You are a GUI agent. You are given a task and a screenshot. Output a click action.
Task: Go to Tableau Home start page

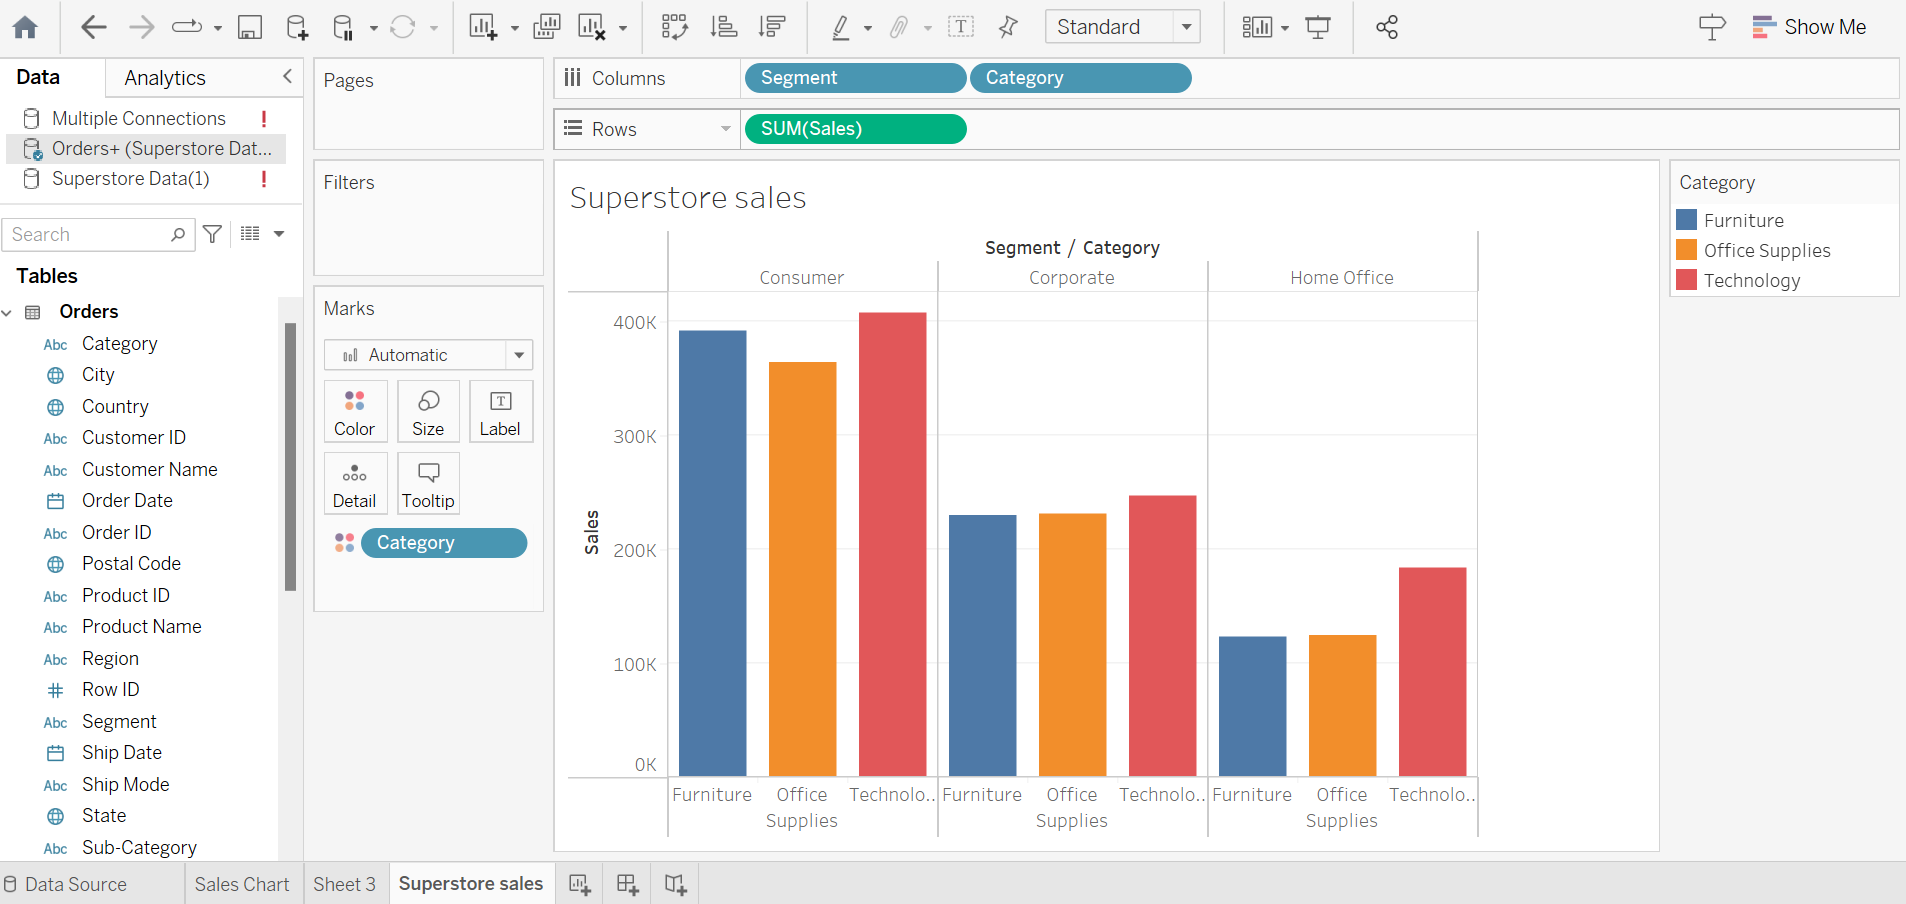pyautogui.click(x=25, y=27)
